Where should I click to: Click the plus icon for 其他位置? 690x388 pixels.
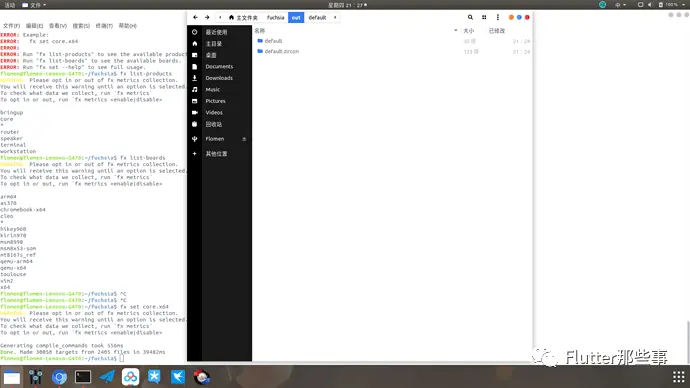pos(195,154)
